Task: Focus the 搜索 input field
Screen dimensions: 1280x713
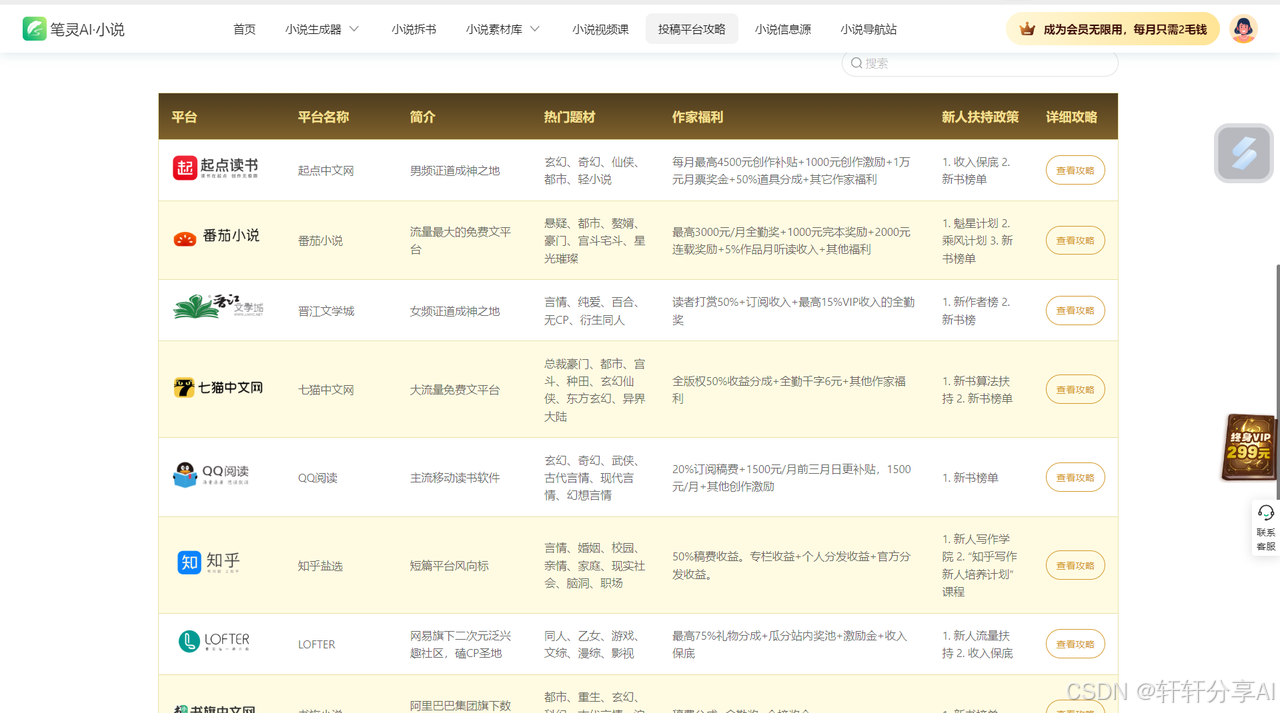Action: pyautogui.click(x=980, y=63)
